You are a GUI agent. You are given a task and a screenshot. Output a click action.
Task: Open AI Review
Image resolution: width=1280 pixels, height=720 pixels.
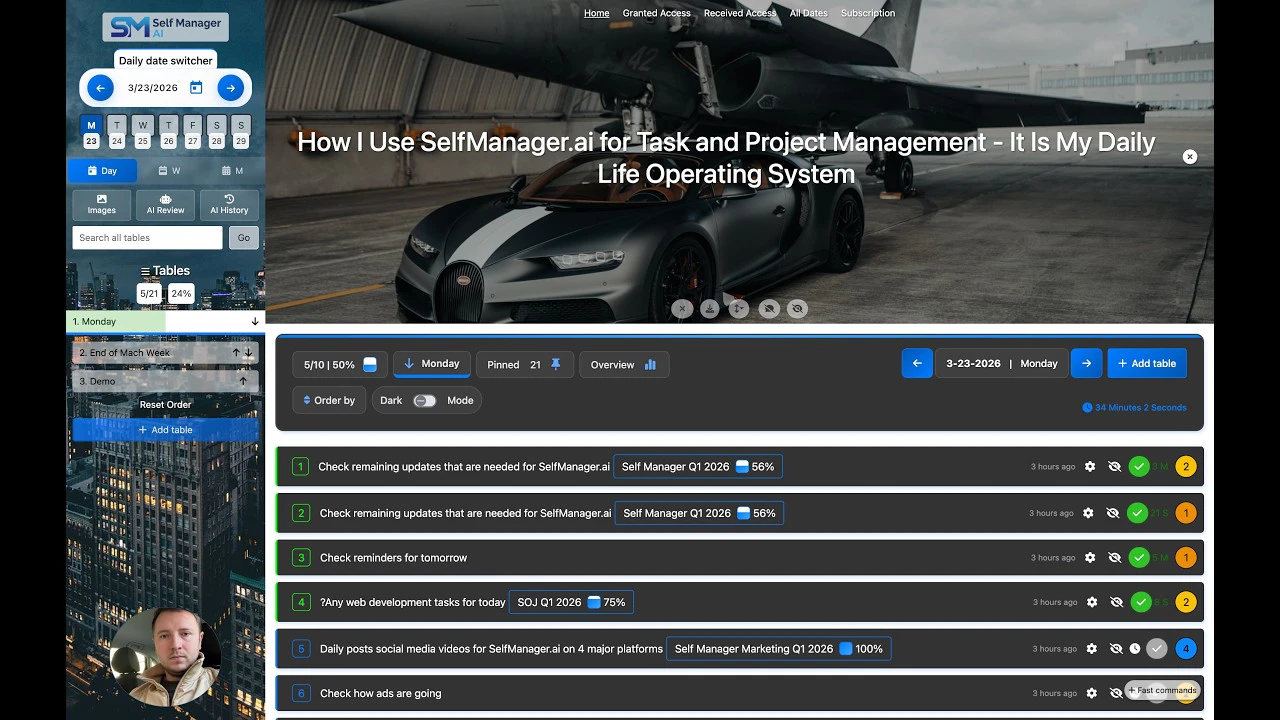(x=165, y=205)
